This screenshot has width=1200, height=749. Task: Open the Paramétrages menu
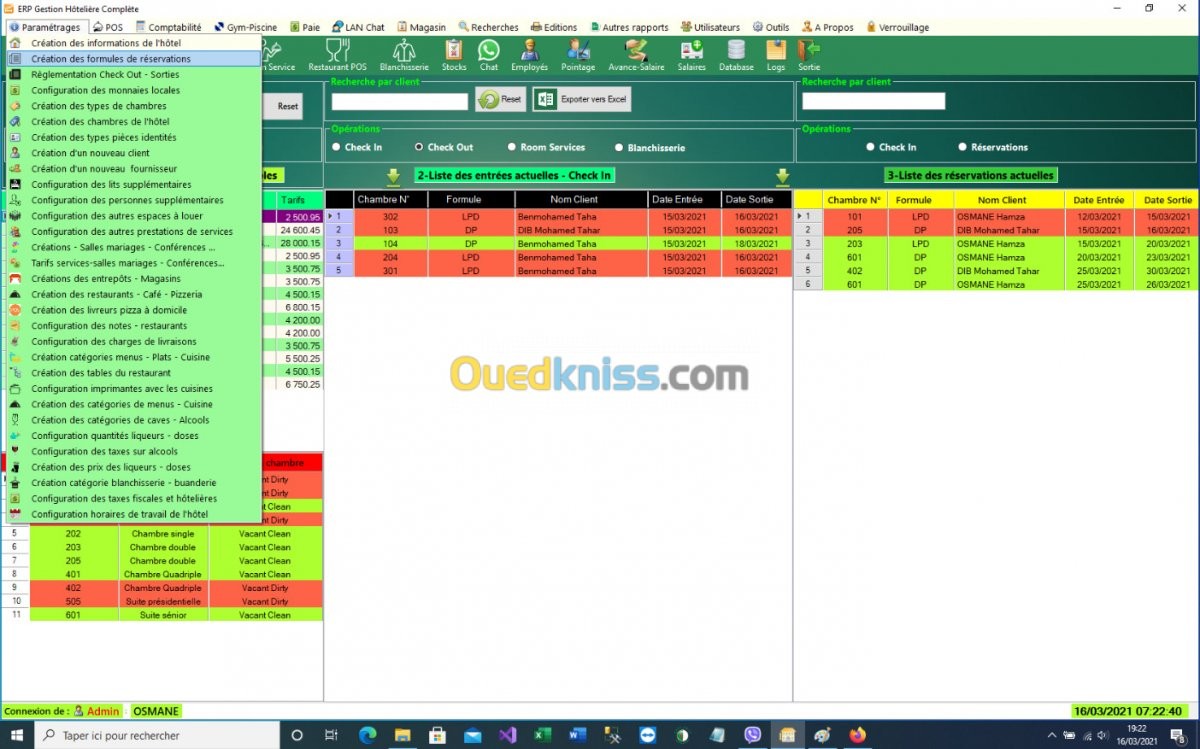(46, 27)
